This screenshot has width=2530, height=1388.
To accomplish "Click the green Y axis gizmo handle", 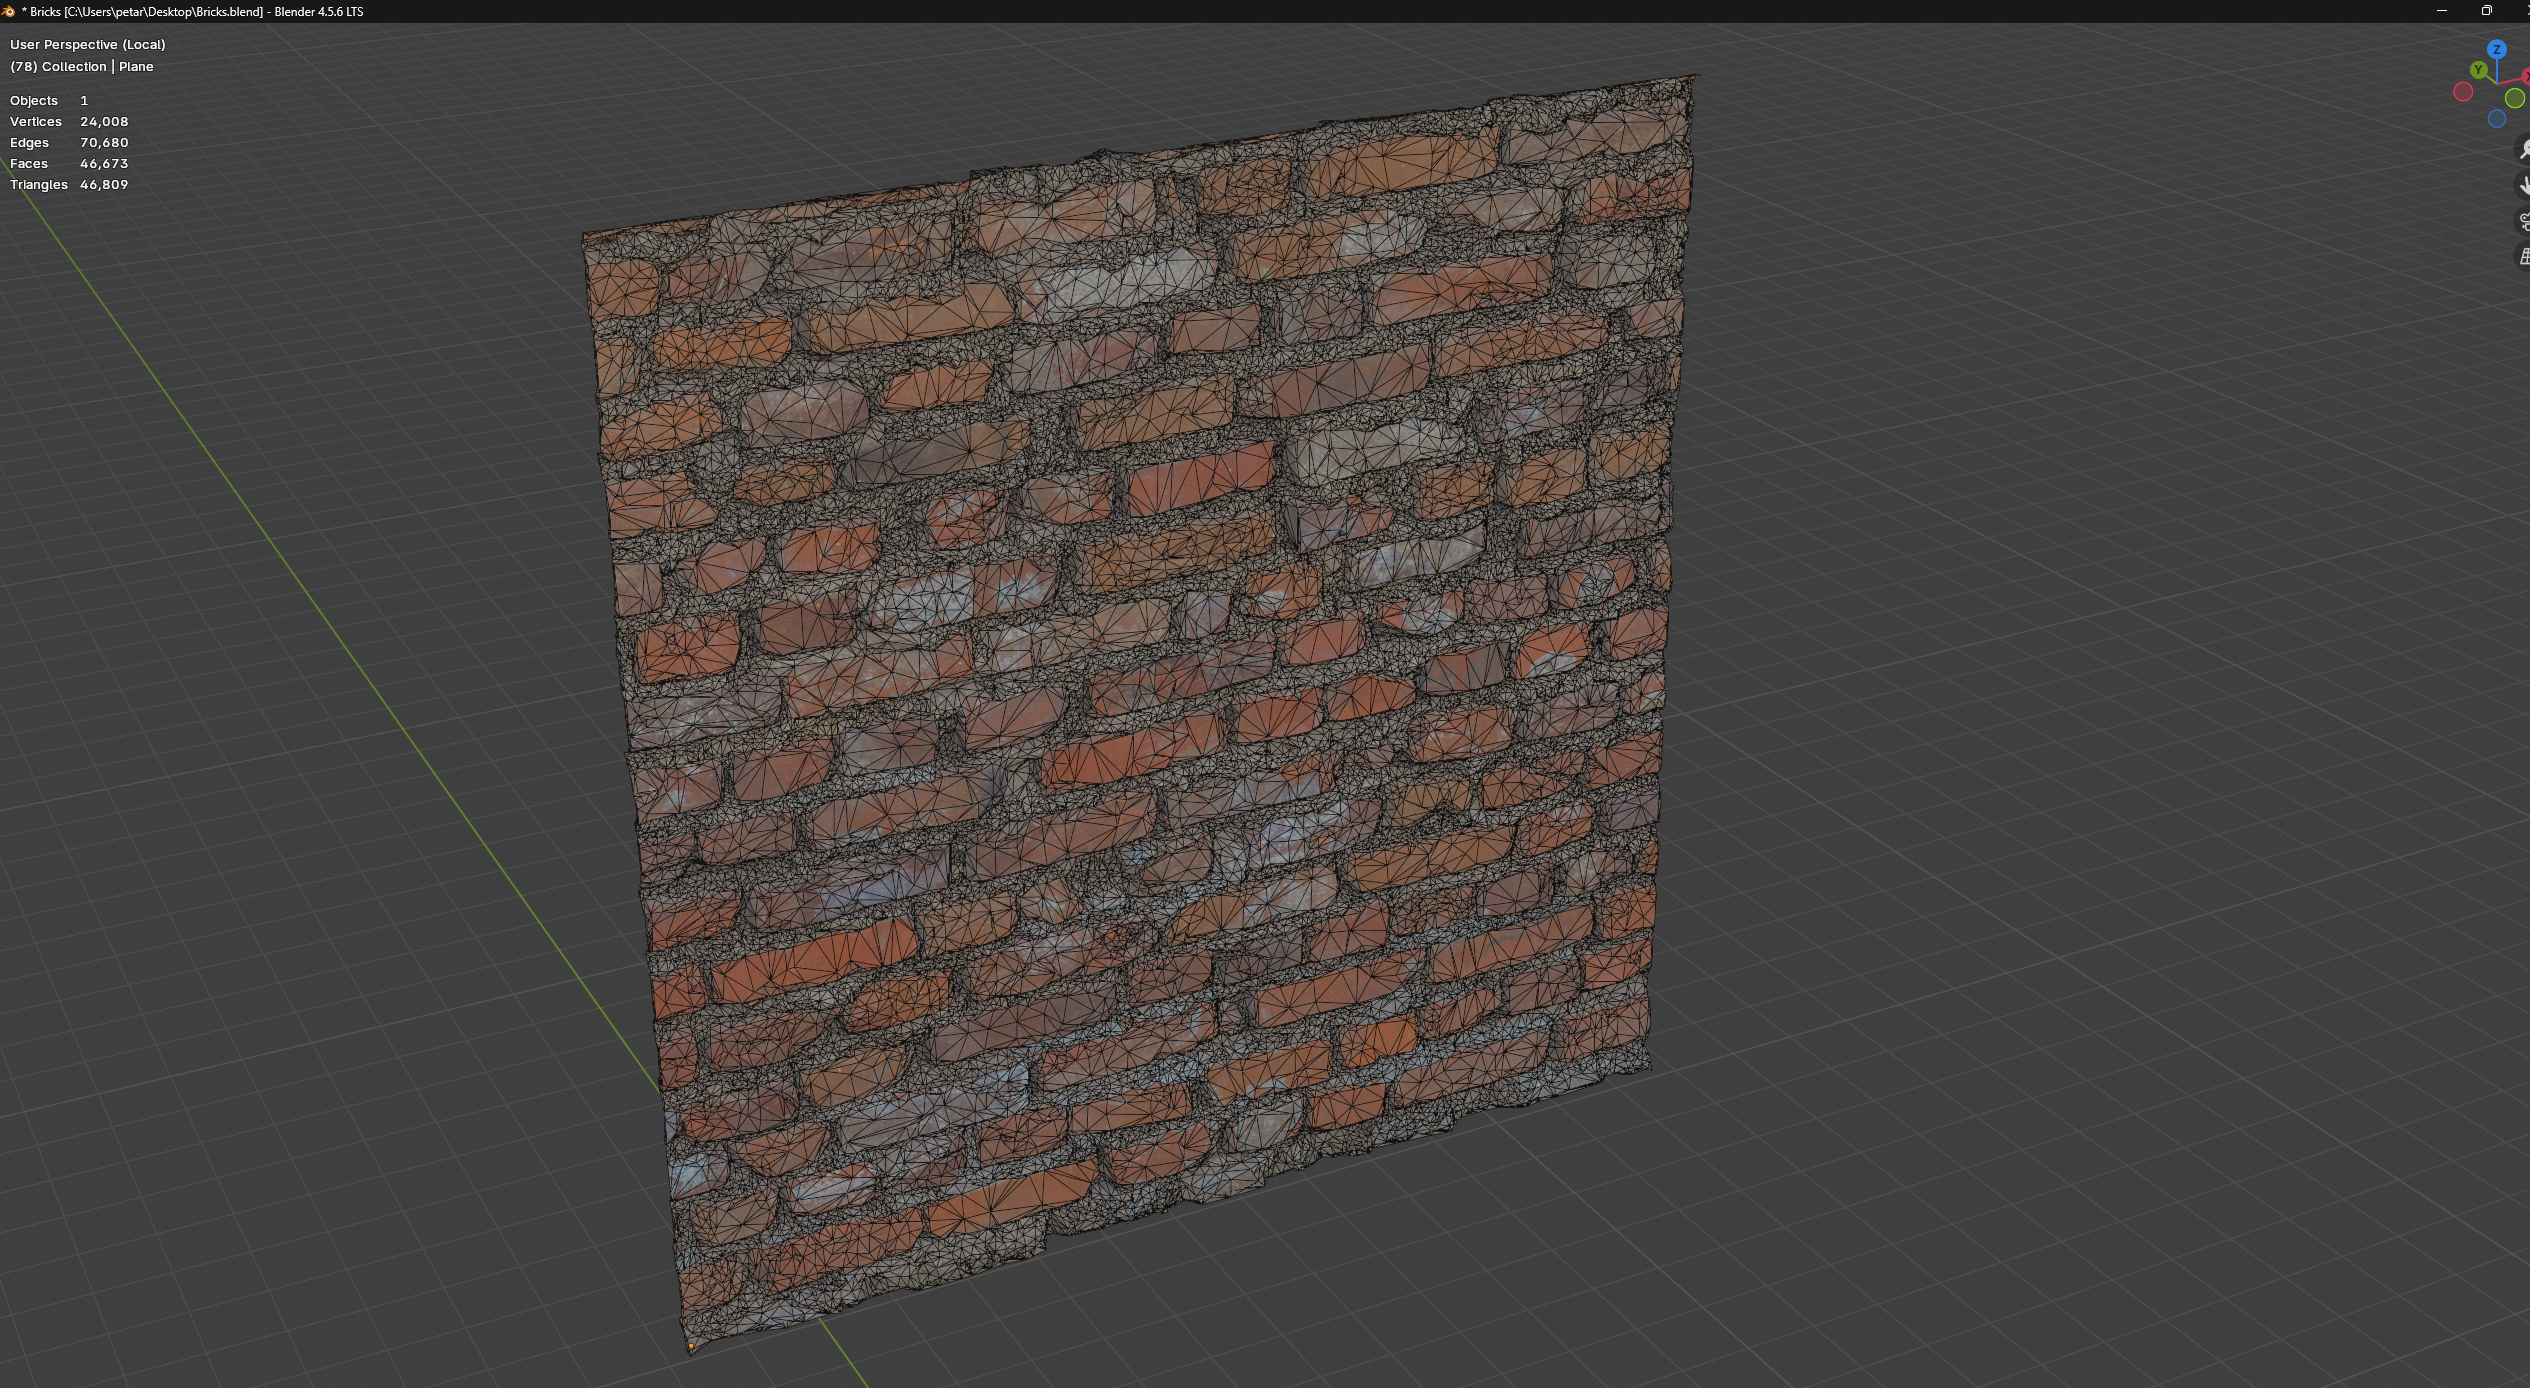I will 2478,70.
